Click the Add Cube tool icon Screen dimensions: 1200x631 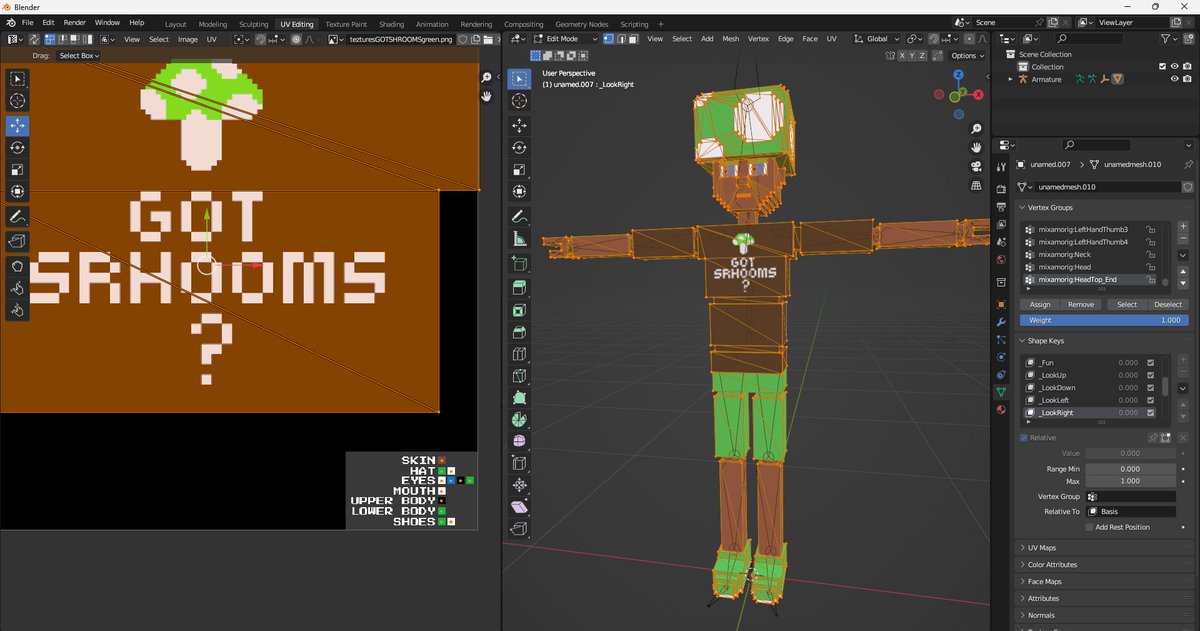tap(519, 265)
